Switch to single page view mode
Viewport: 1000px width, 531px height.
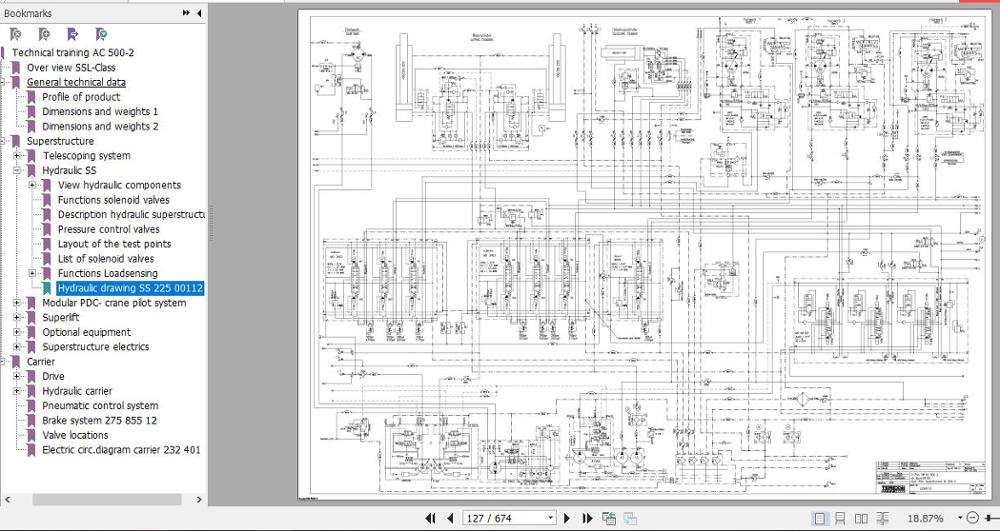tap(820, 518)
